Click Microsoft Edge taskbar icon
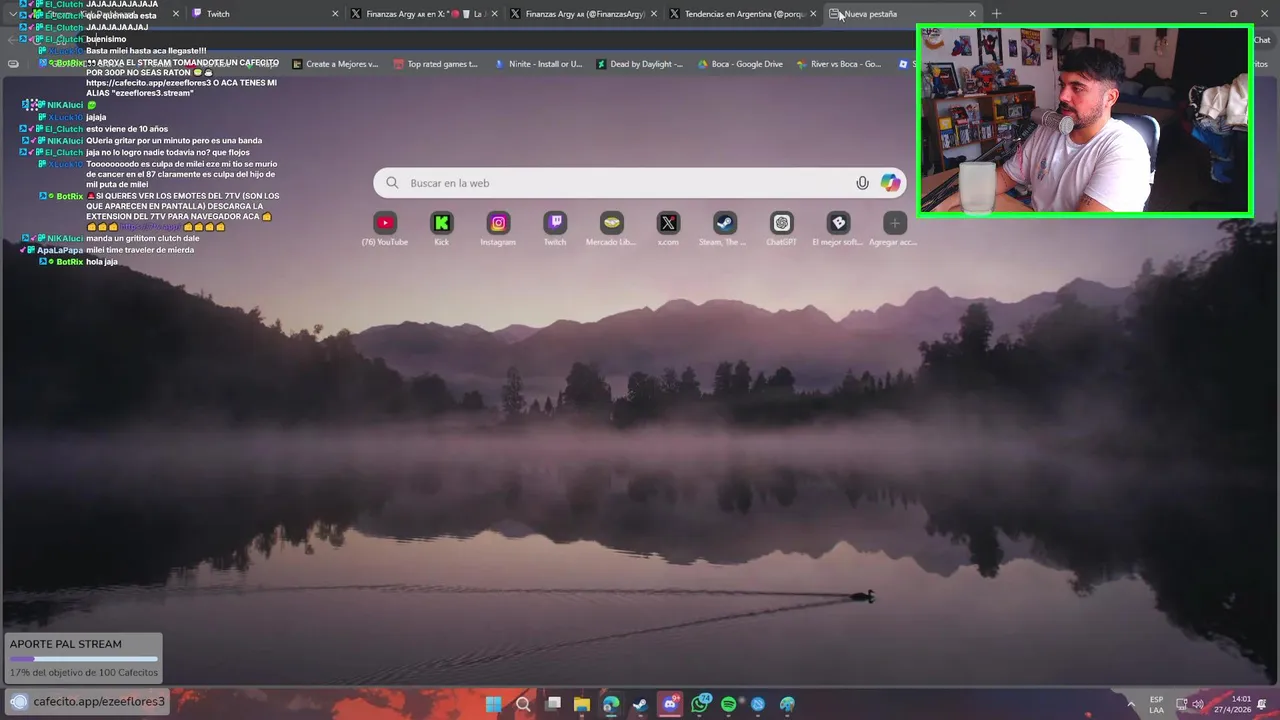This screenshot has width=1280, height=720. point(611,704)
